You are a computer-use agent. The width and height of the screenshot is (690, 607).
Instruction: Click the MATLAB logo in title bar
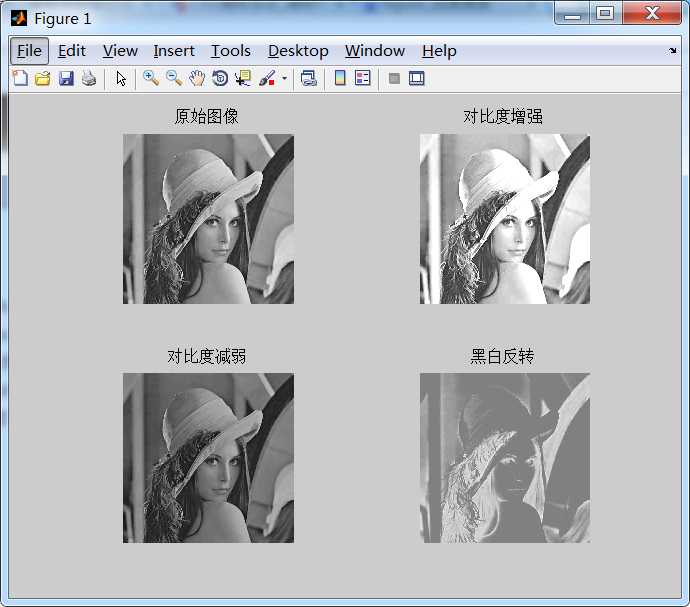[19, 18]
